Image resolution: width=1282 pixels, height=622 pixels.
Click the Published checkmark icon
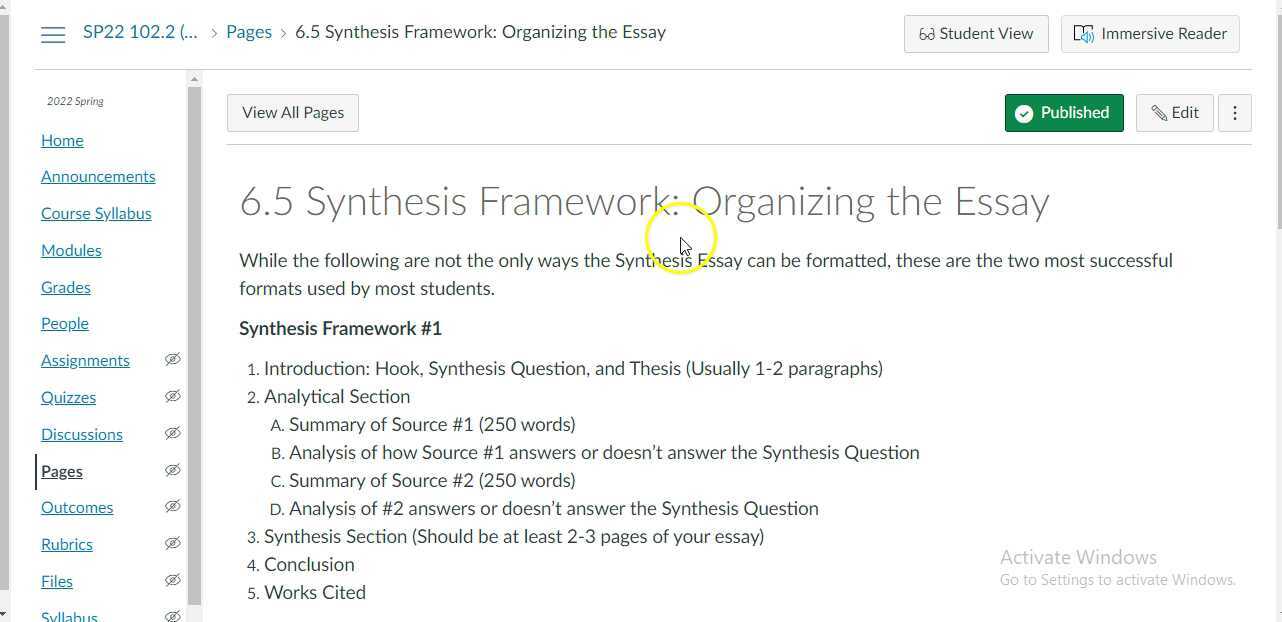[x=1025, y=113]
